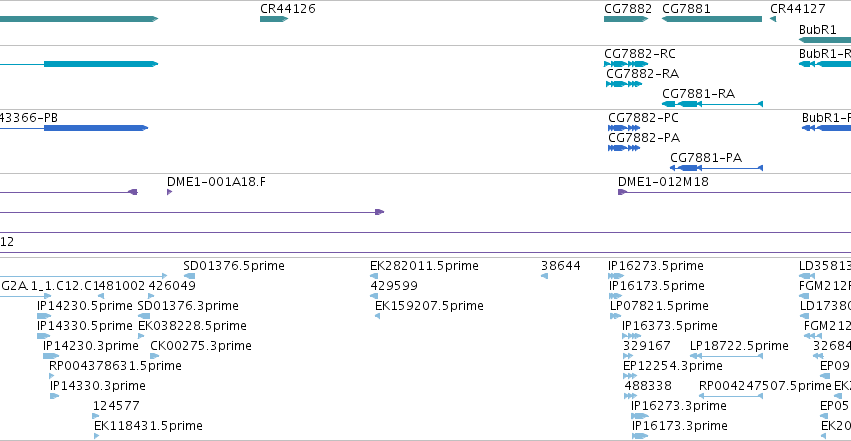
Task: Click the long clone arrow ending mid-track
Action: 192,212
